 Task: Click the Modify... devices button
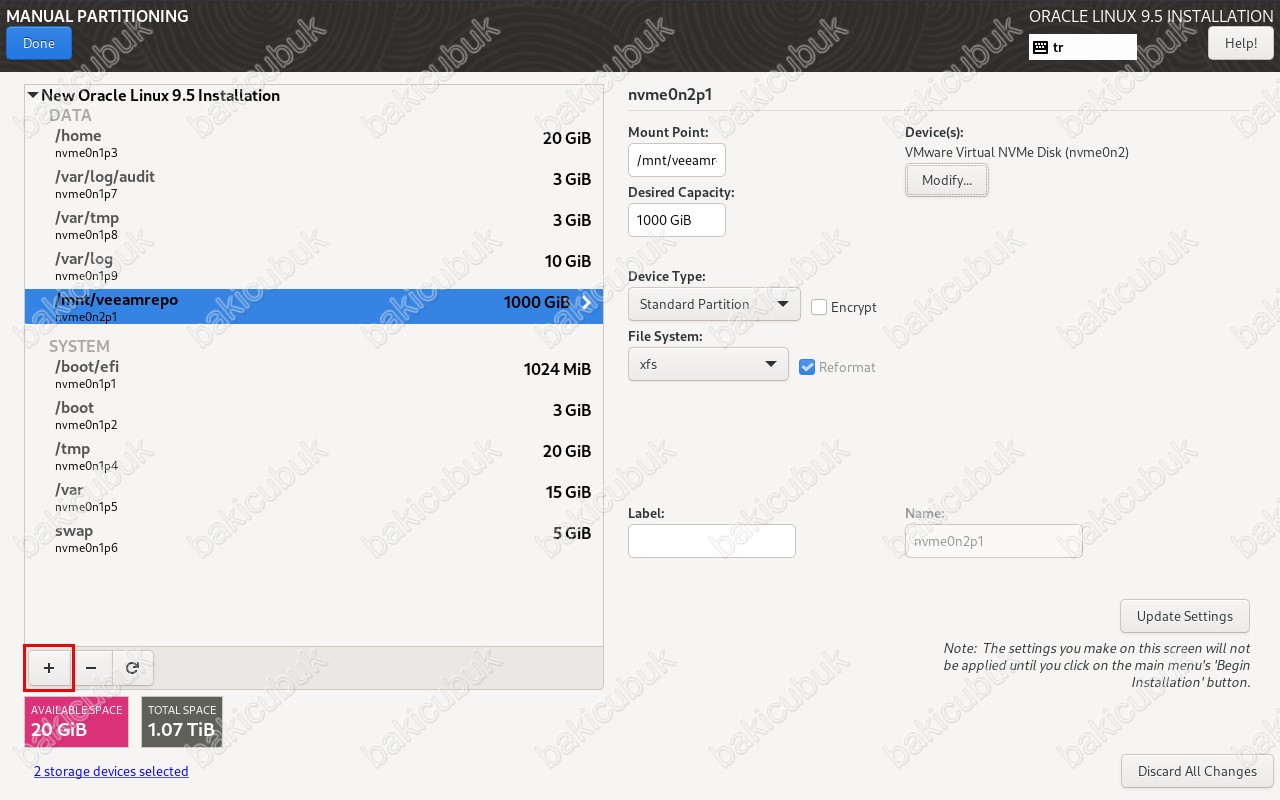(x=947, y=180)
